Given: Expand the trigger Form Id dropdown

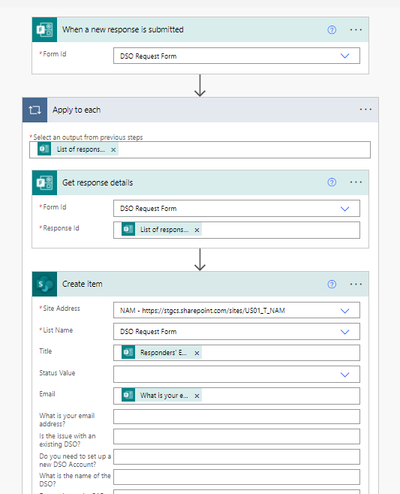Looking at the screenshot, I should 345,56.
